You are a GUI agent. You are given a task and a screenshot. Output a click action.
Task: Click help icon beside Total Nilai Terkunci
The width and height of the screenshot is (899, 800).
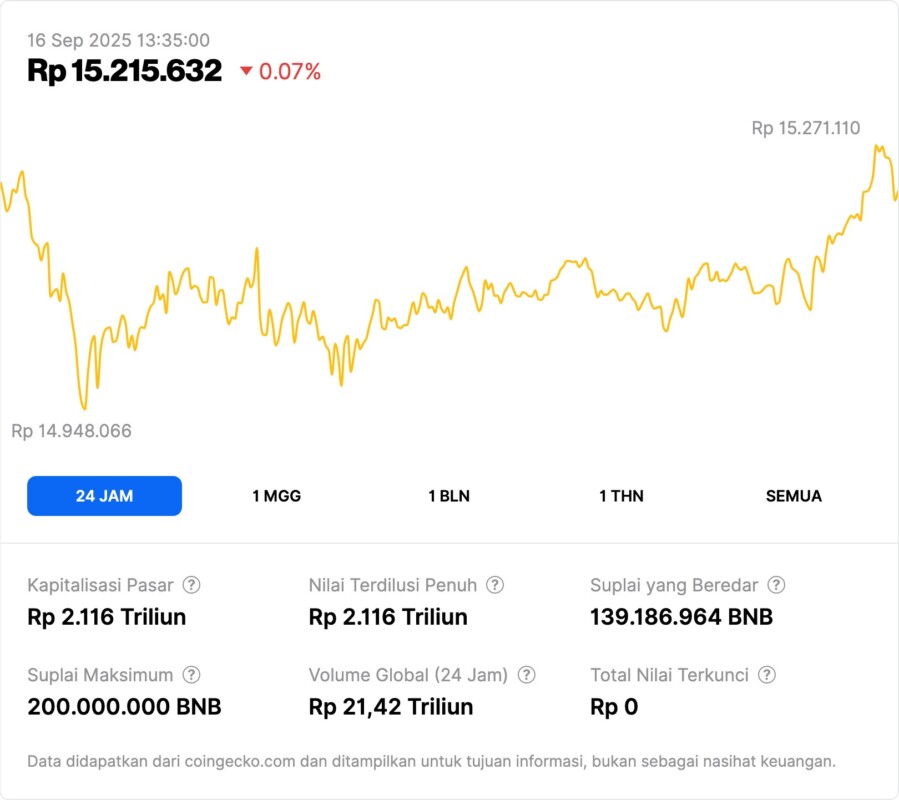point(767,675)
